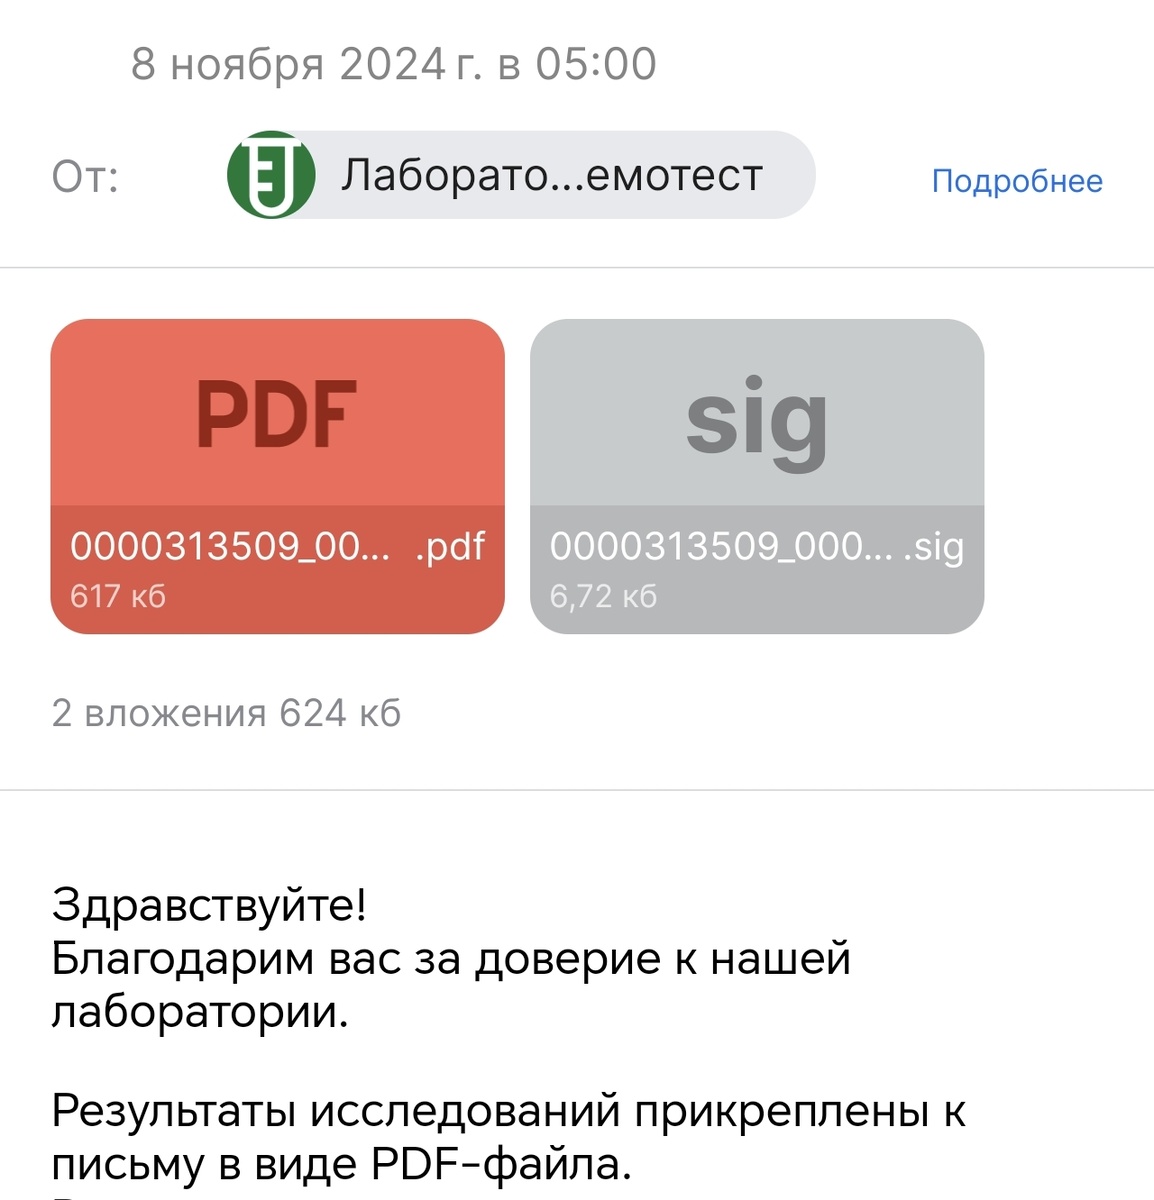The height and width of the screenshot is (1200, 1154).
Task: Tap 624 кб attachment size text
Action: tap(341, 713)
